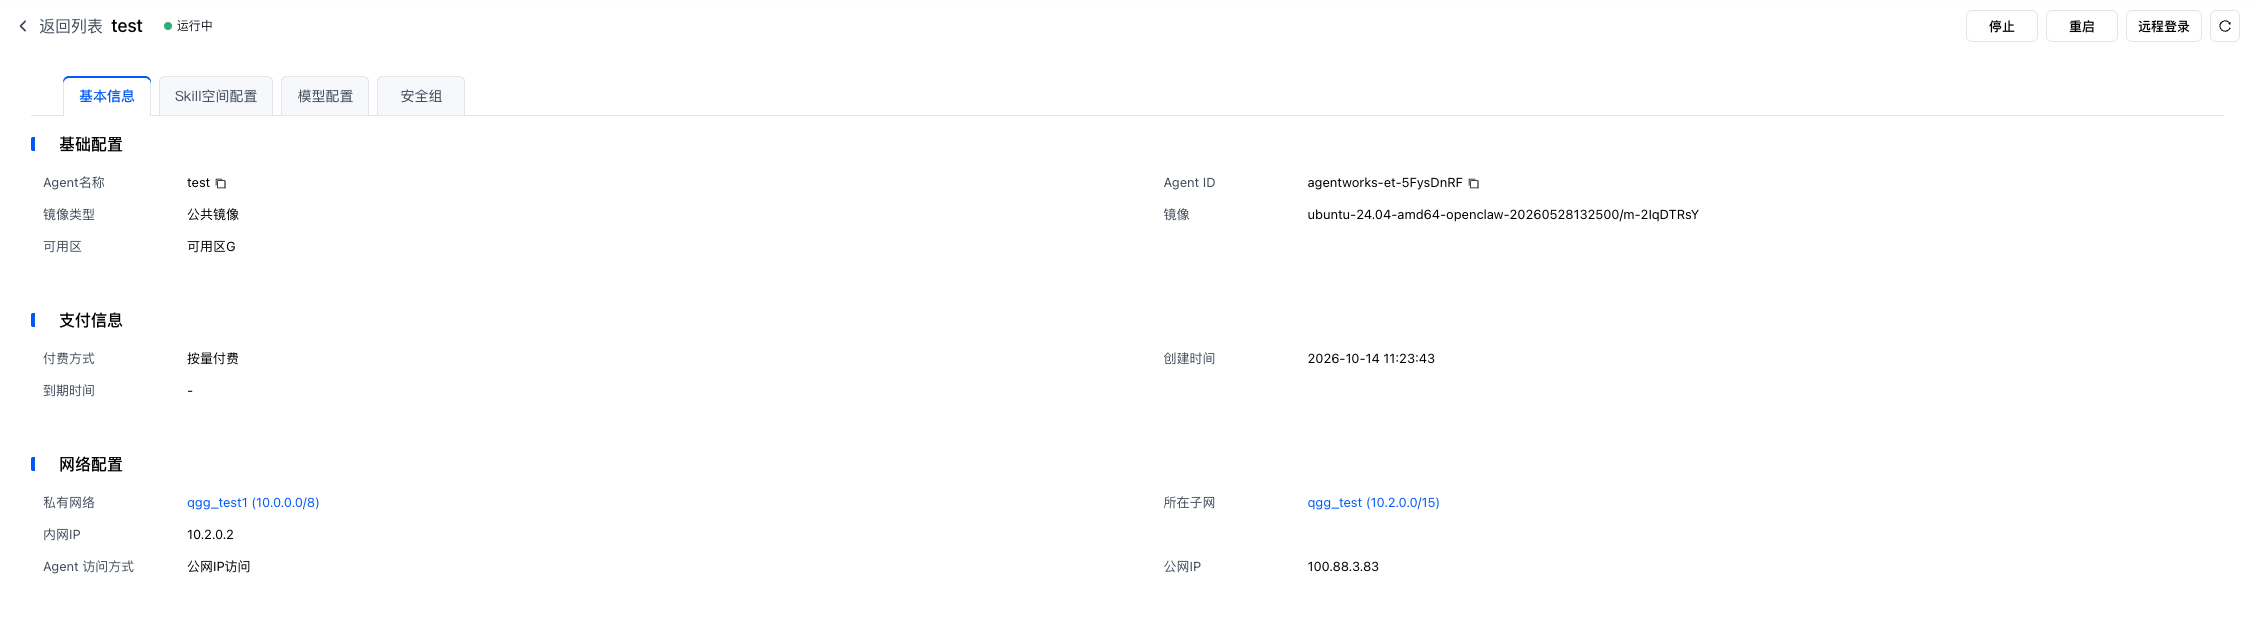Click the back arrow beside 返回列表

23,26
